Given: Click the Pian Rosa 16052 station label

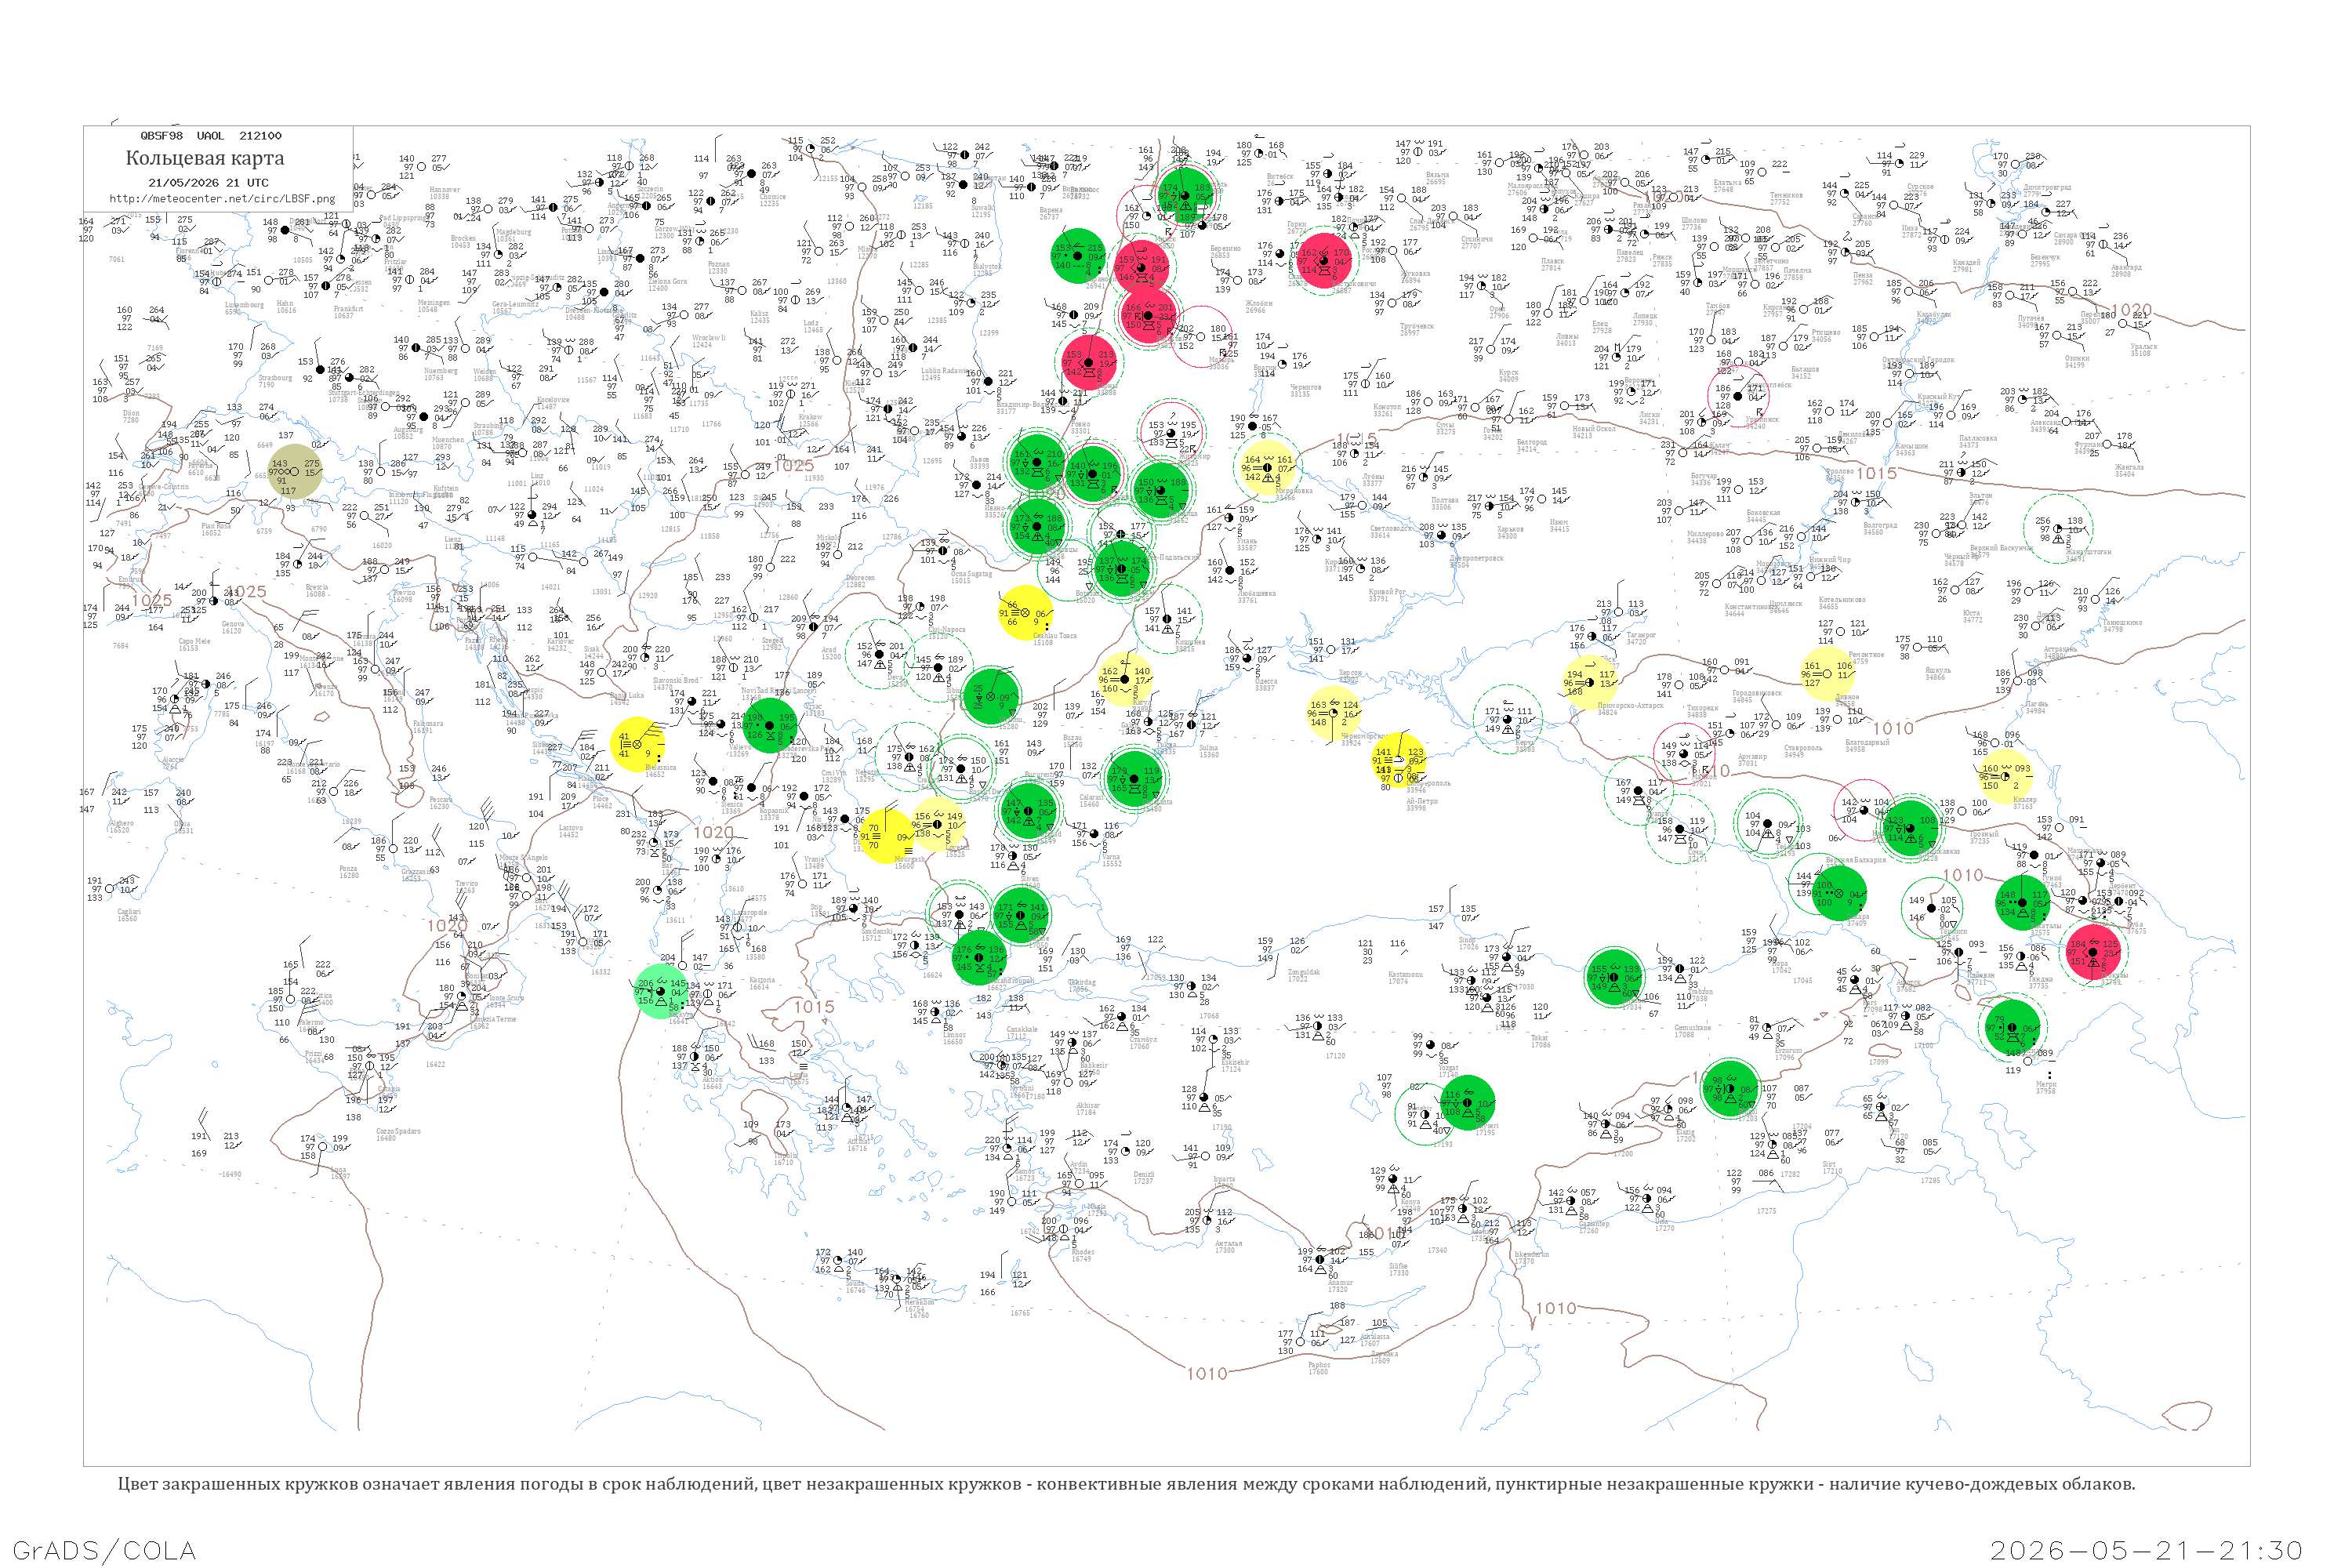Looking at the screenshot, I should 216,529.
